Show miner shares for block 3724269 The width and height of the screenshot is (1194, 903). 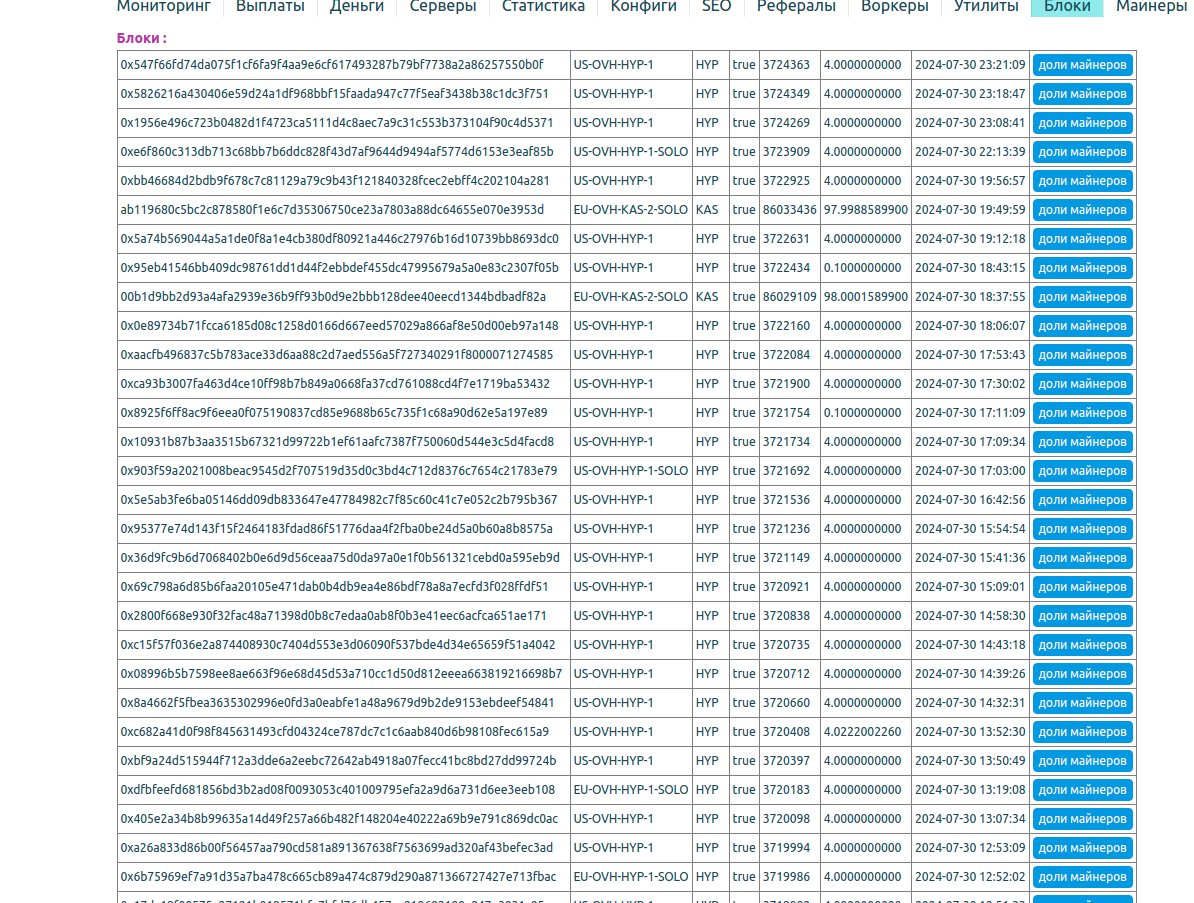coord(1082,123)
